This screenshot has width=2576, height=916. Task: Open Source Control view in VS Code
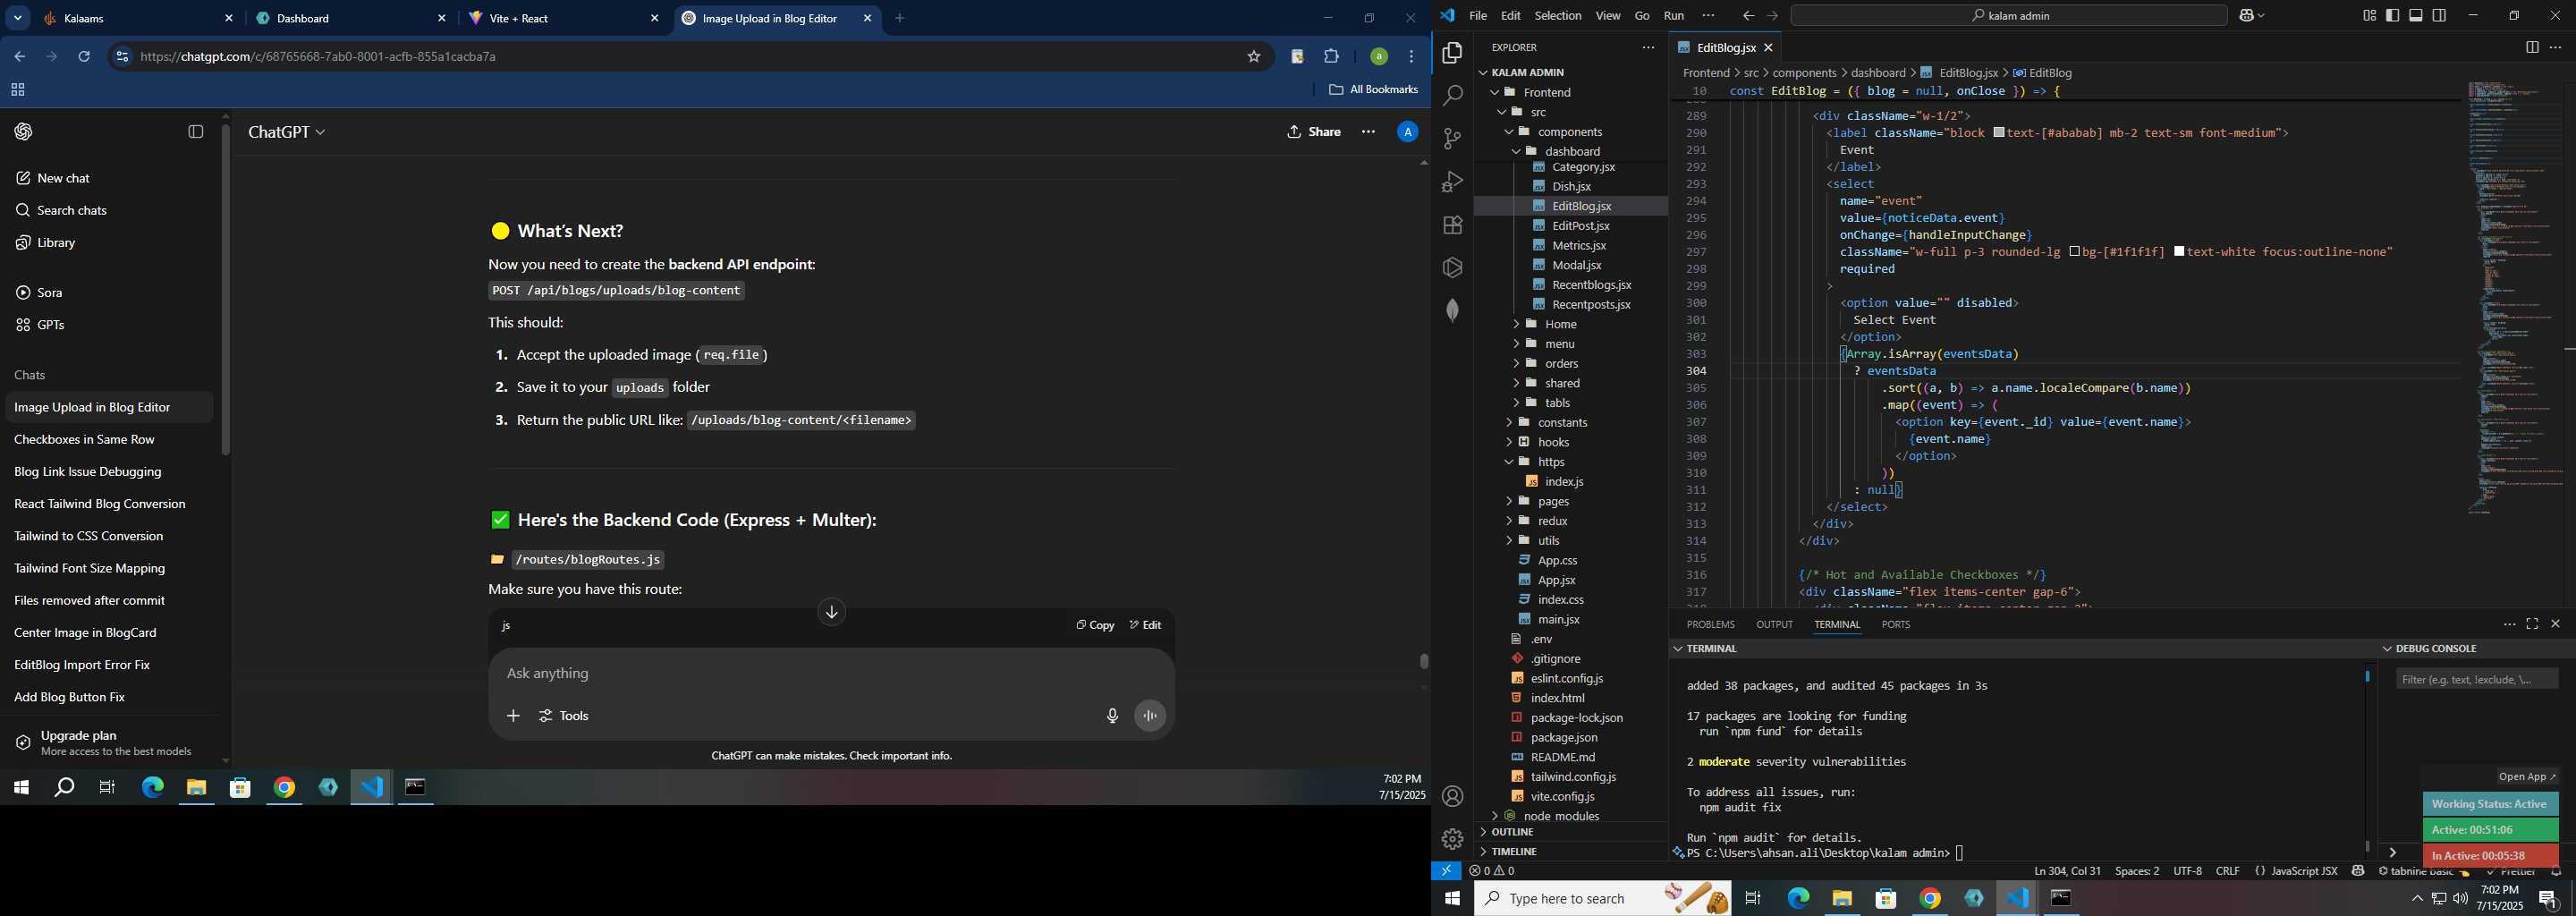pos(1452,139)
